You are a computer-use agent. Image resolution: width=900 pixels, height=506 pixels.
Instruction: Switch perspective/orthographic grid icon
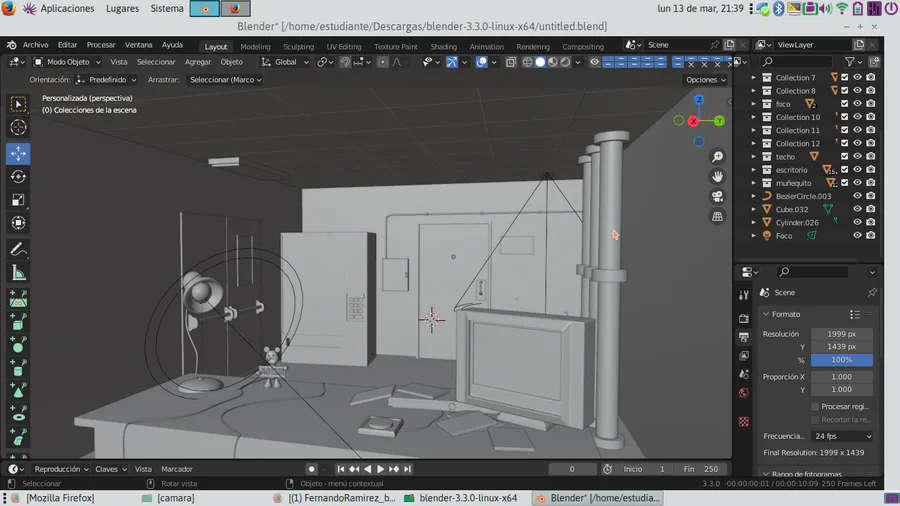tap(717, 217)
